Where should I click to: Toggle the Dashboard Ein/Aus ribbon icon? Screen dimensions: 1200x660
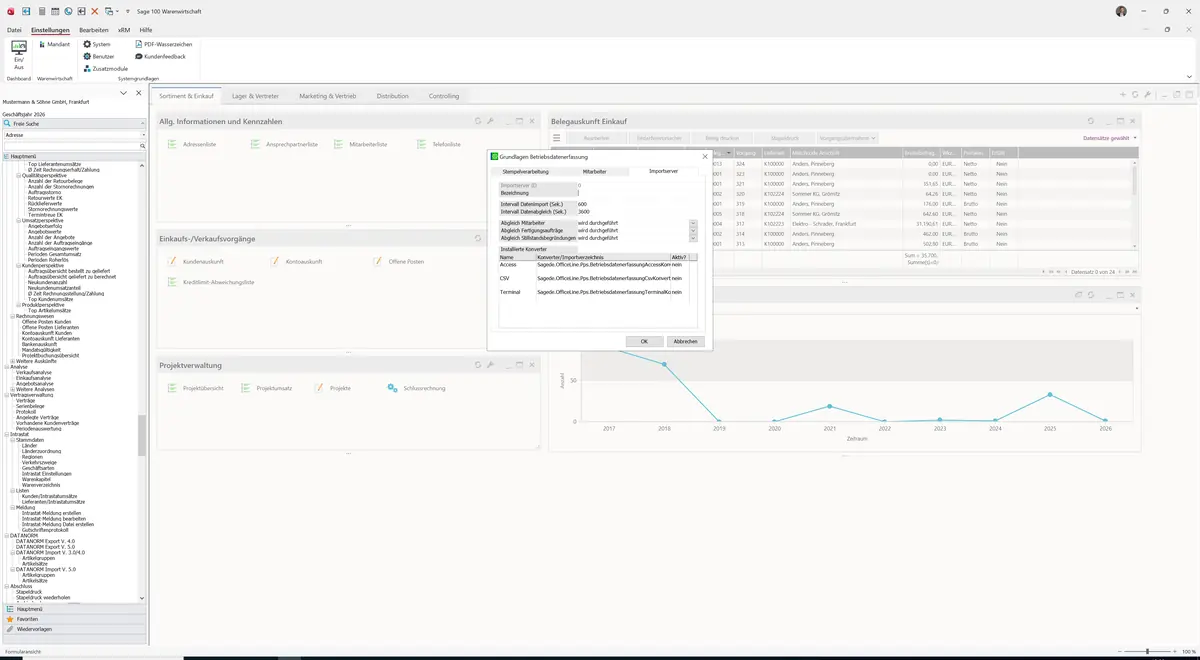(x=18, y=54)
